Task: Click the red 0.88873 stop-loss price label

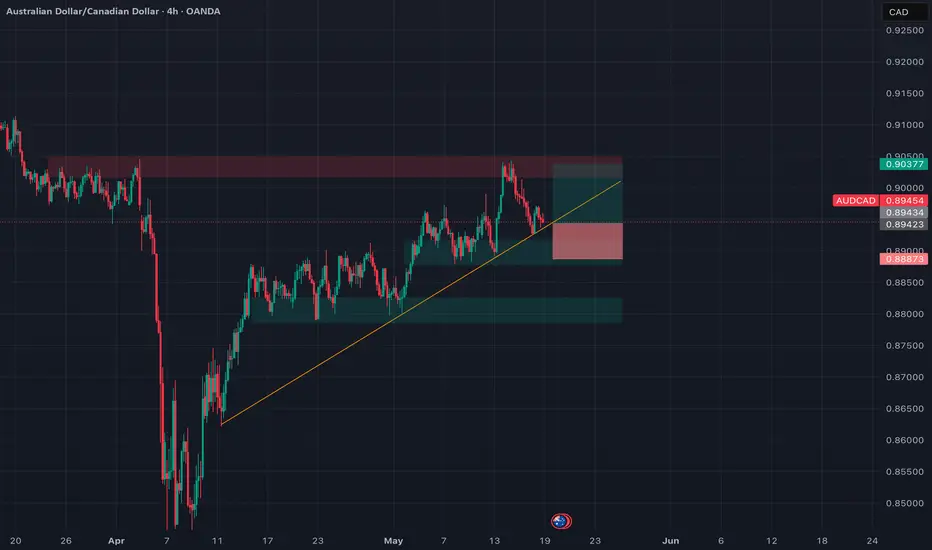Action: (x=904, y=259)
